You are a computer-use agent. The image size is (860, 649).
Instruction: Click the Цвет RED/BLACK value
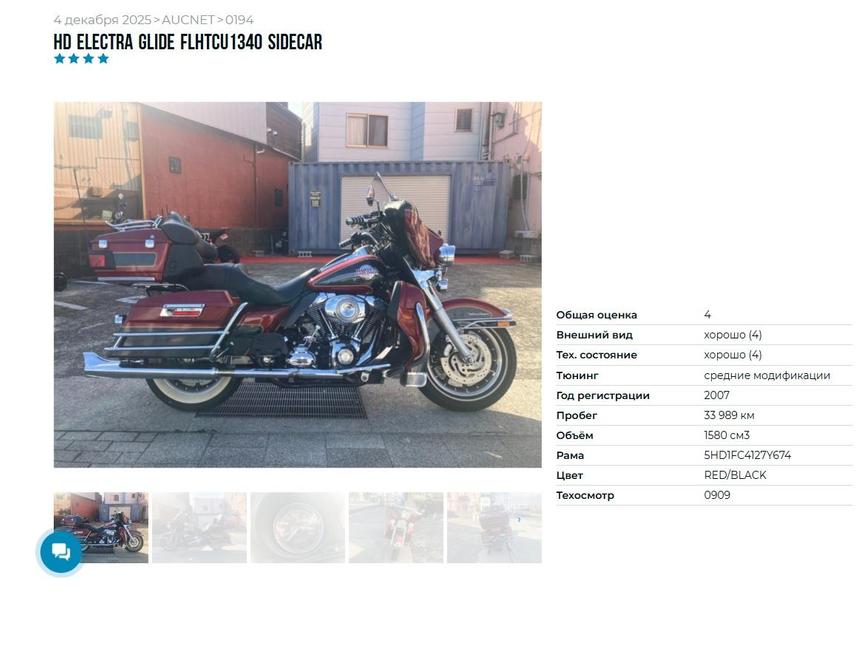point(735,475)
